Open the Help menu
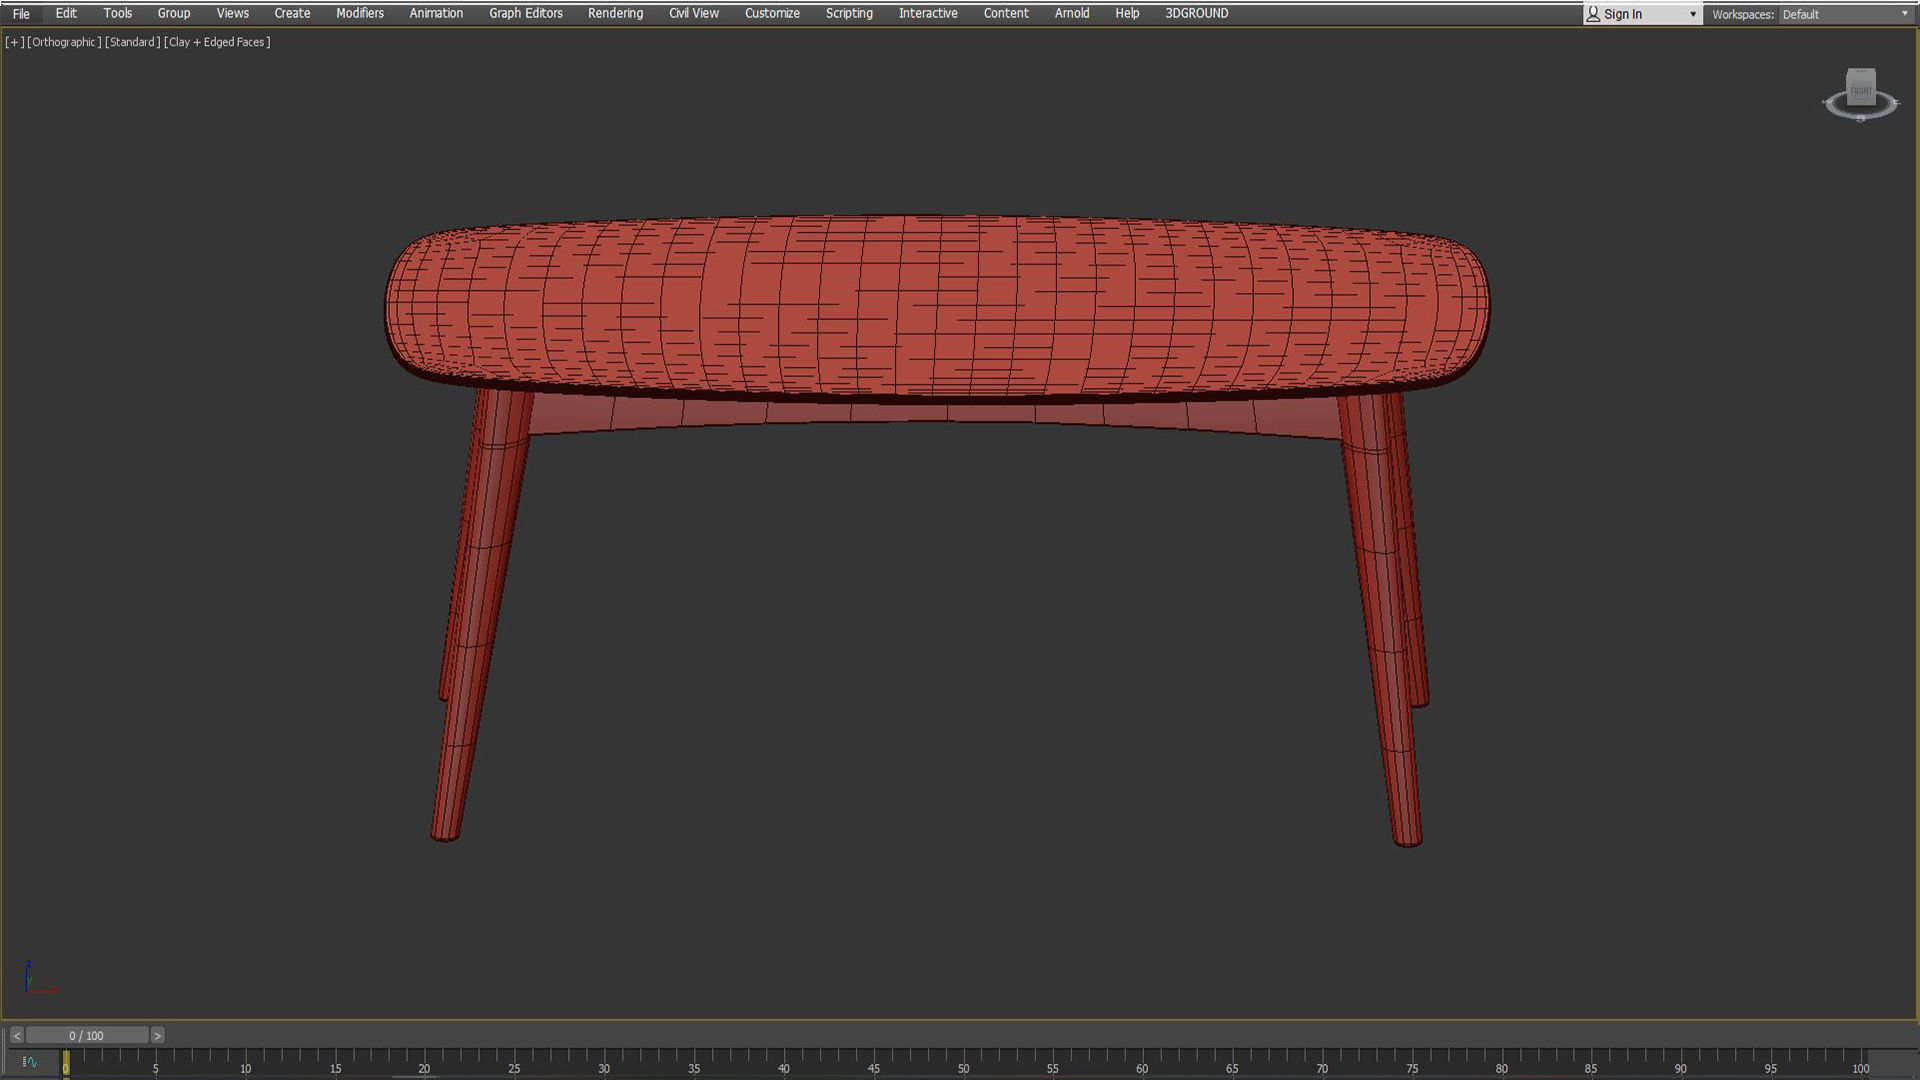 tap(1127, 13)
